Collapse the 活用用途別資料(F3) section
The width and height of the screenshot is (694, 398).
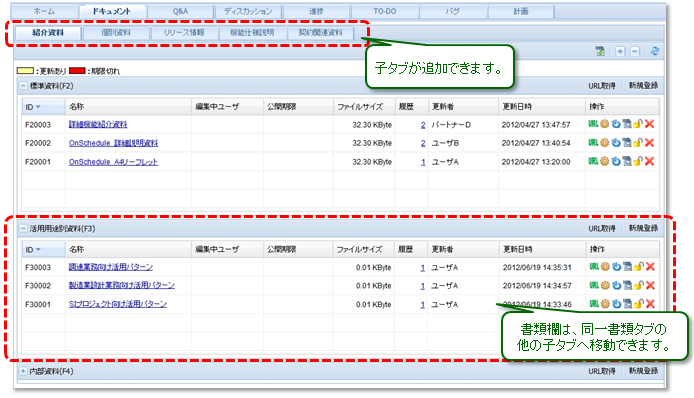tap(23, 228)
